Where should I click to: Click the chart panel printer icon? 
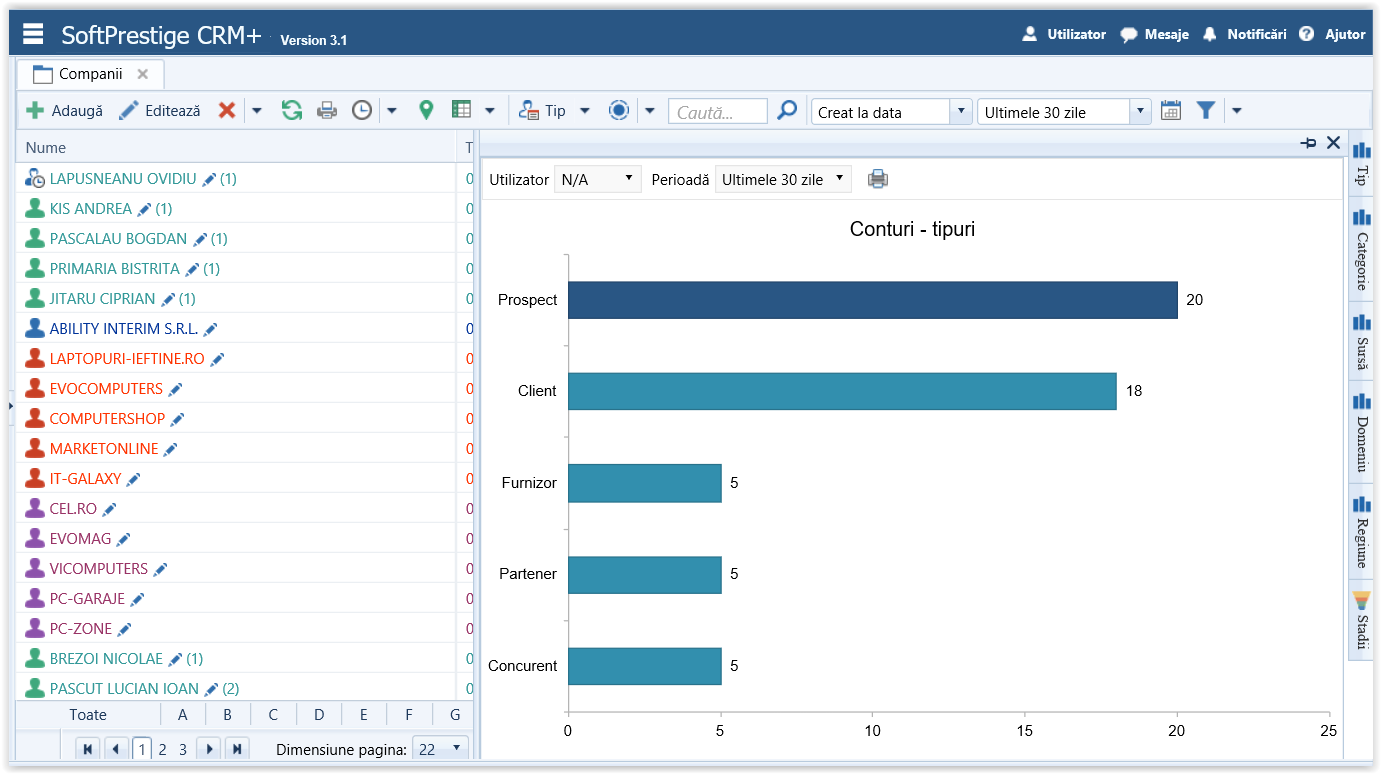coord(878,179)
